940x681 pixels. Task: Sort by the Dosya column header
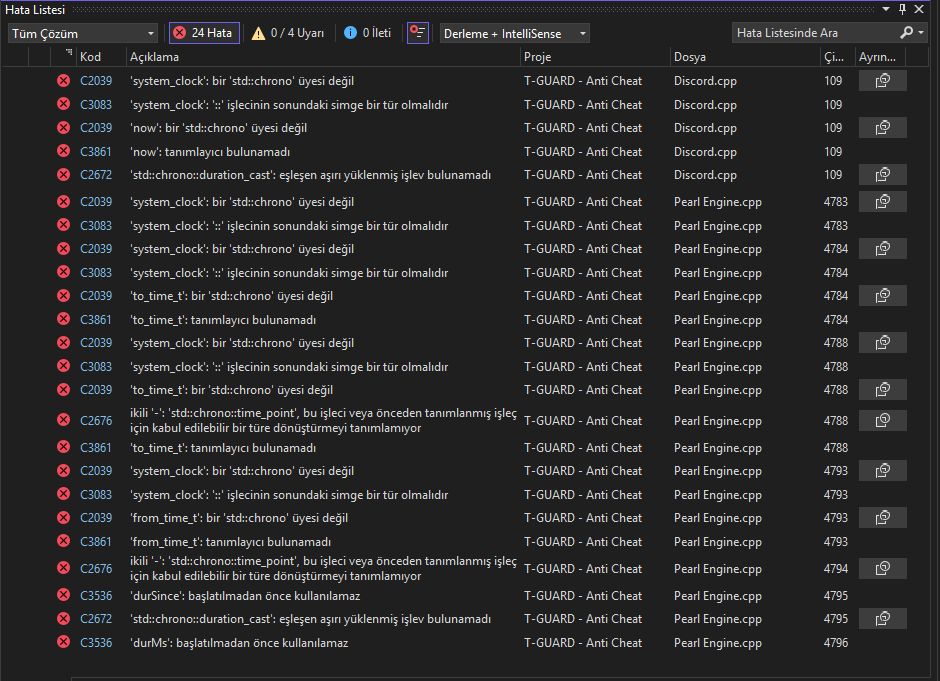pyautogui.click(x=689, y=57)
